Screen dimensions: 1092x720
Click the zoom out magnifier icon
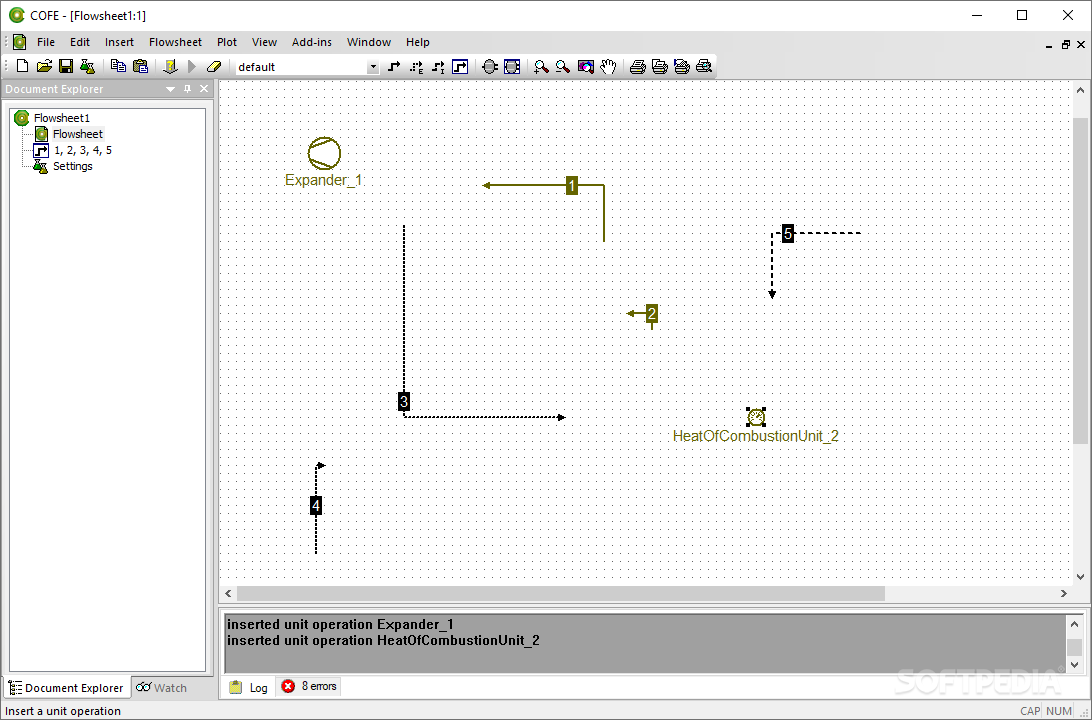click(x=563, y=66)
